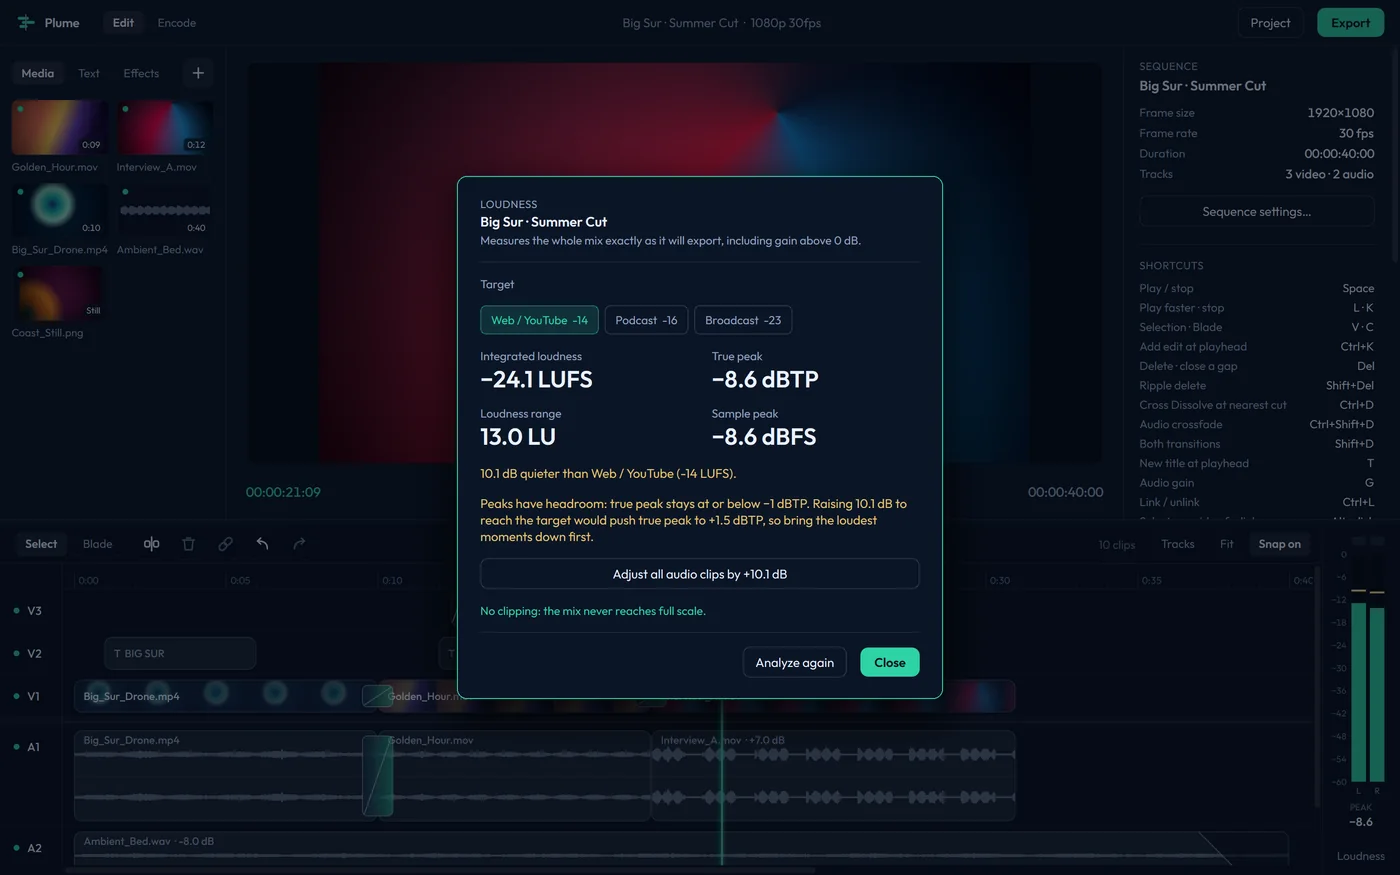Select the Ambient_Bed.wav media thumbnail
This screenshot has width=1400, height=875.
pyautogui.click(x=164, y=210)
